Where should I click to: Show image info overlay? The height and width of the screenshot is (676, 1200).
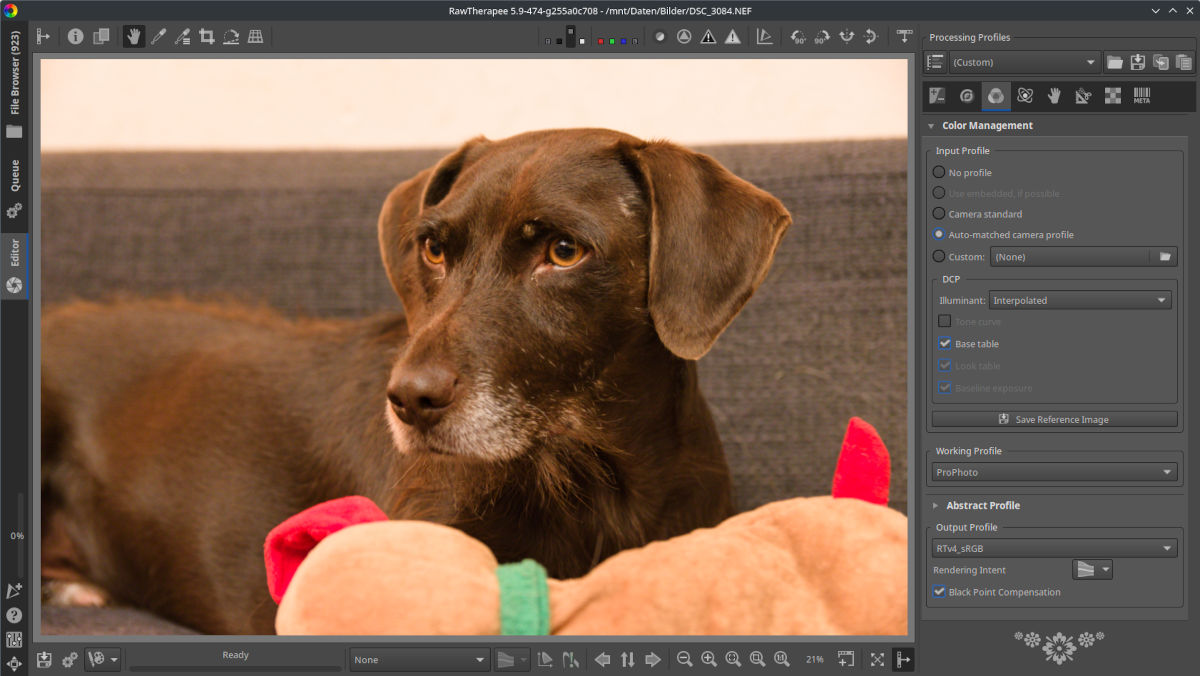[x=76, y=37]
